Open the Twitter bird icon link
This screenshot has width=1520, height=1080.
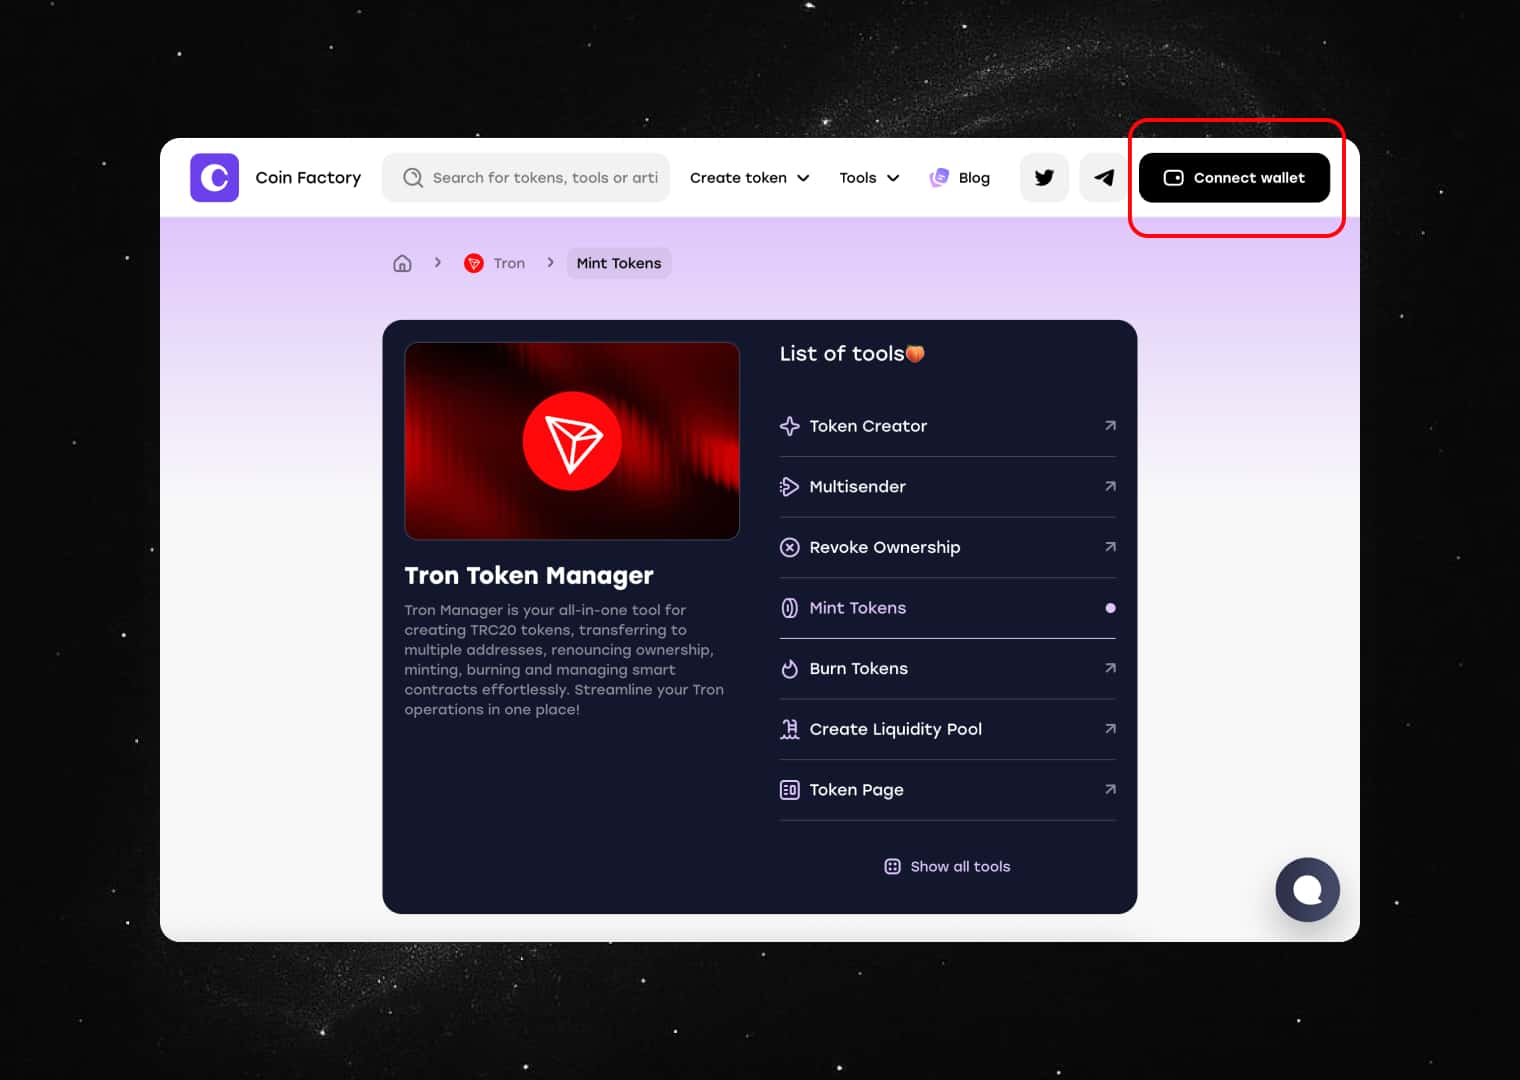click(x=1044, y=178)
